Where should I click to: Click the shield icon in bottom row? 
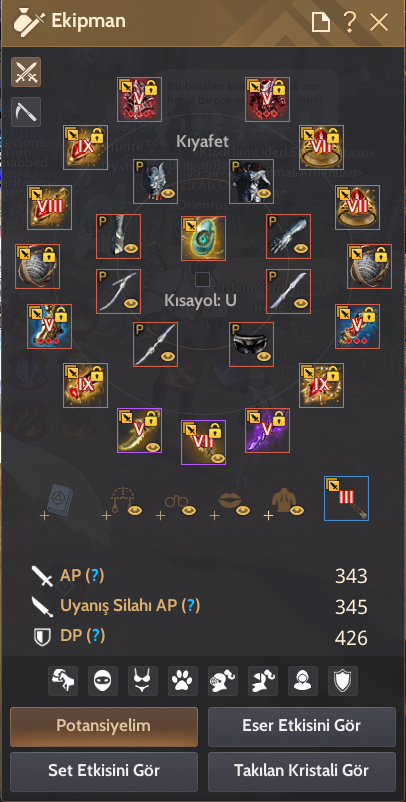[343, 681]
